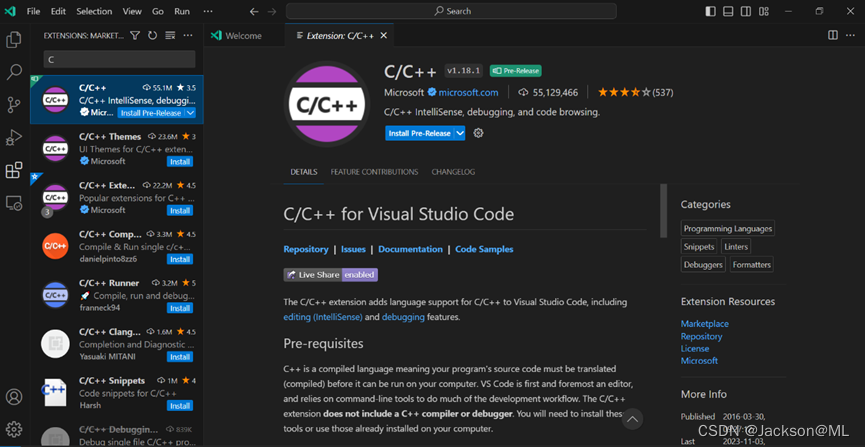This screenshot has height=447, width=865.
Task: Install the C/C++ Themes extension
Action: coord(180,162)
